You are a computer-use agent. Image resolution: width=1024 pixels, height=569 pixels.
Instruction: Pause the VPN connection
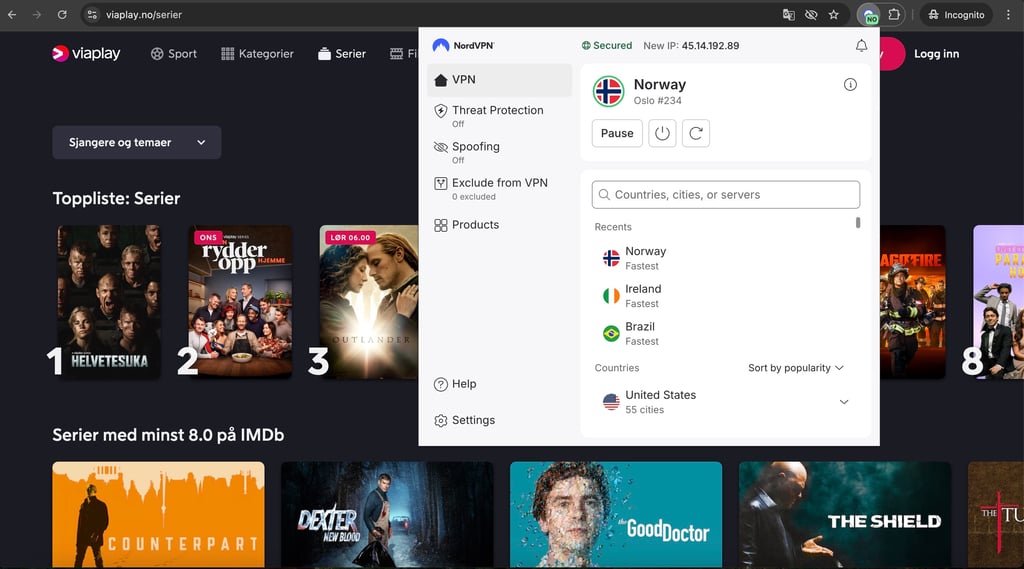tap(617, 133)
